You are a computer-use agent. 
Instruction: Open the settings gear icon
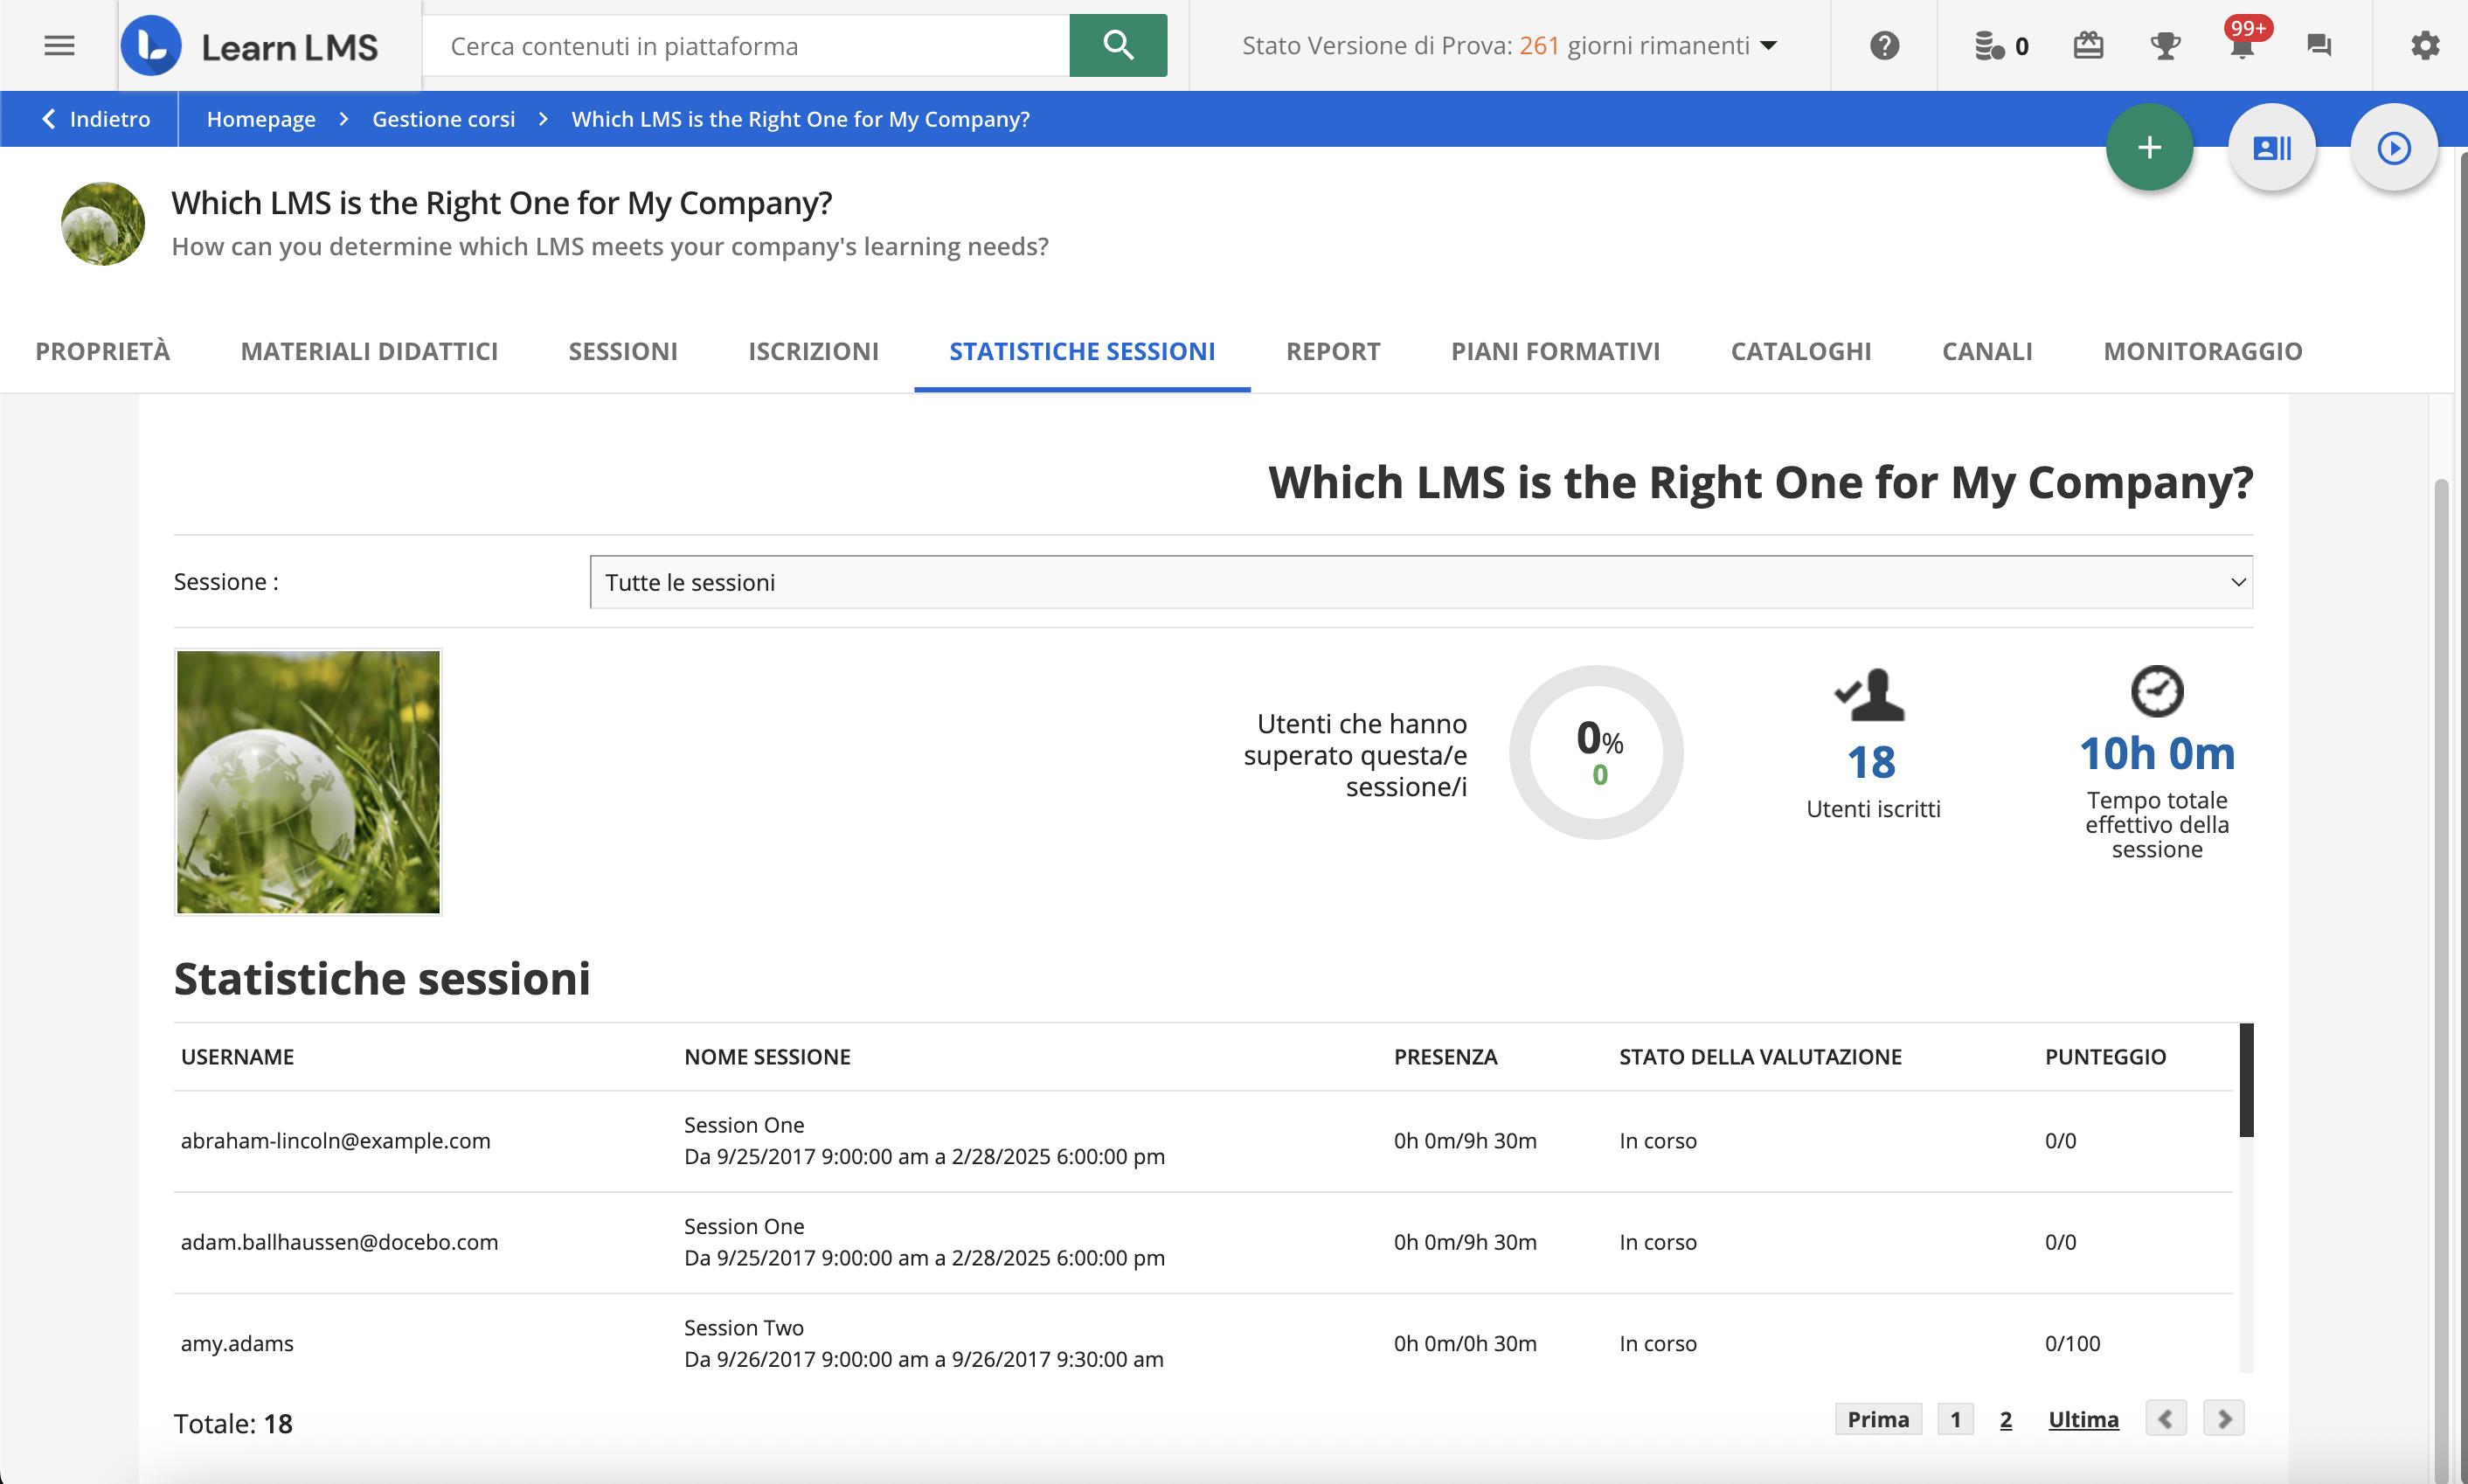click(x=2425, y=45)
